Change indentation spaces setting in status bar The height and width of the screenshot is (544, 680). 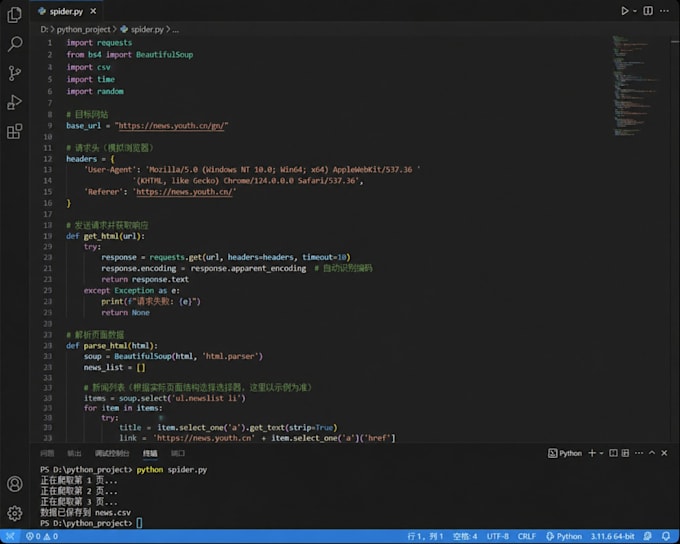[465, 537]
